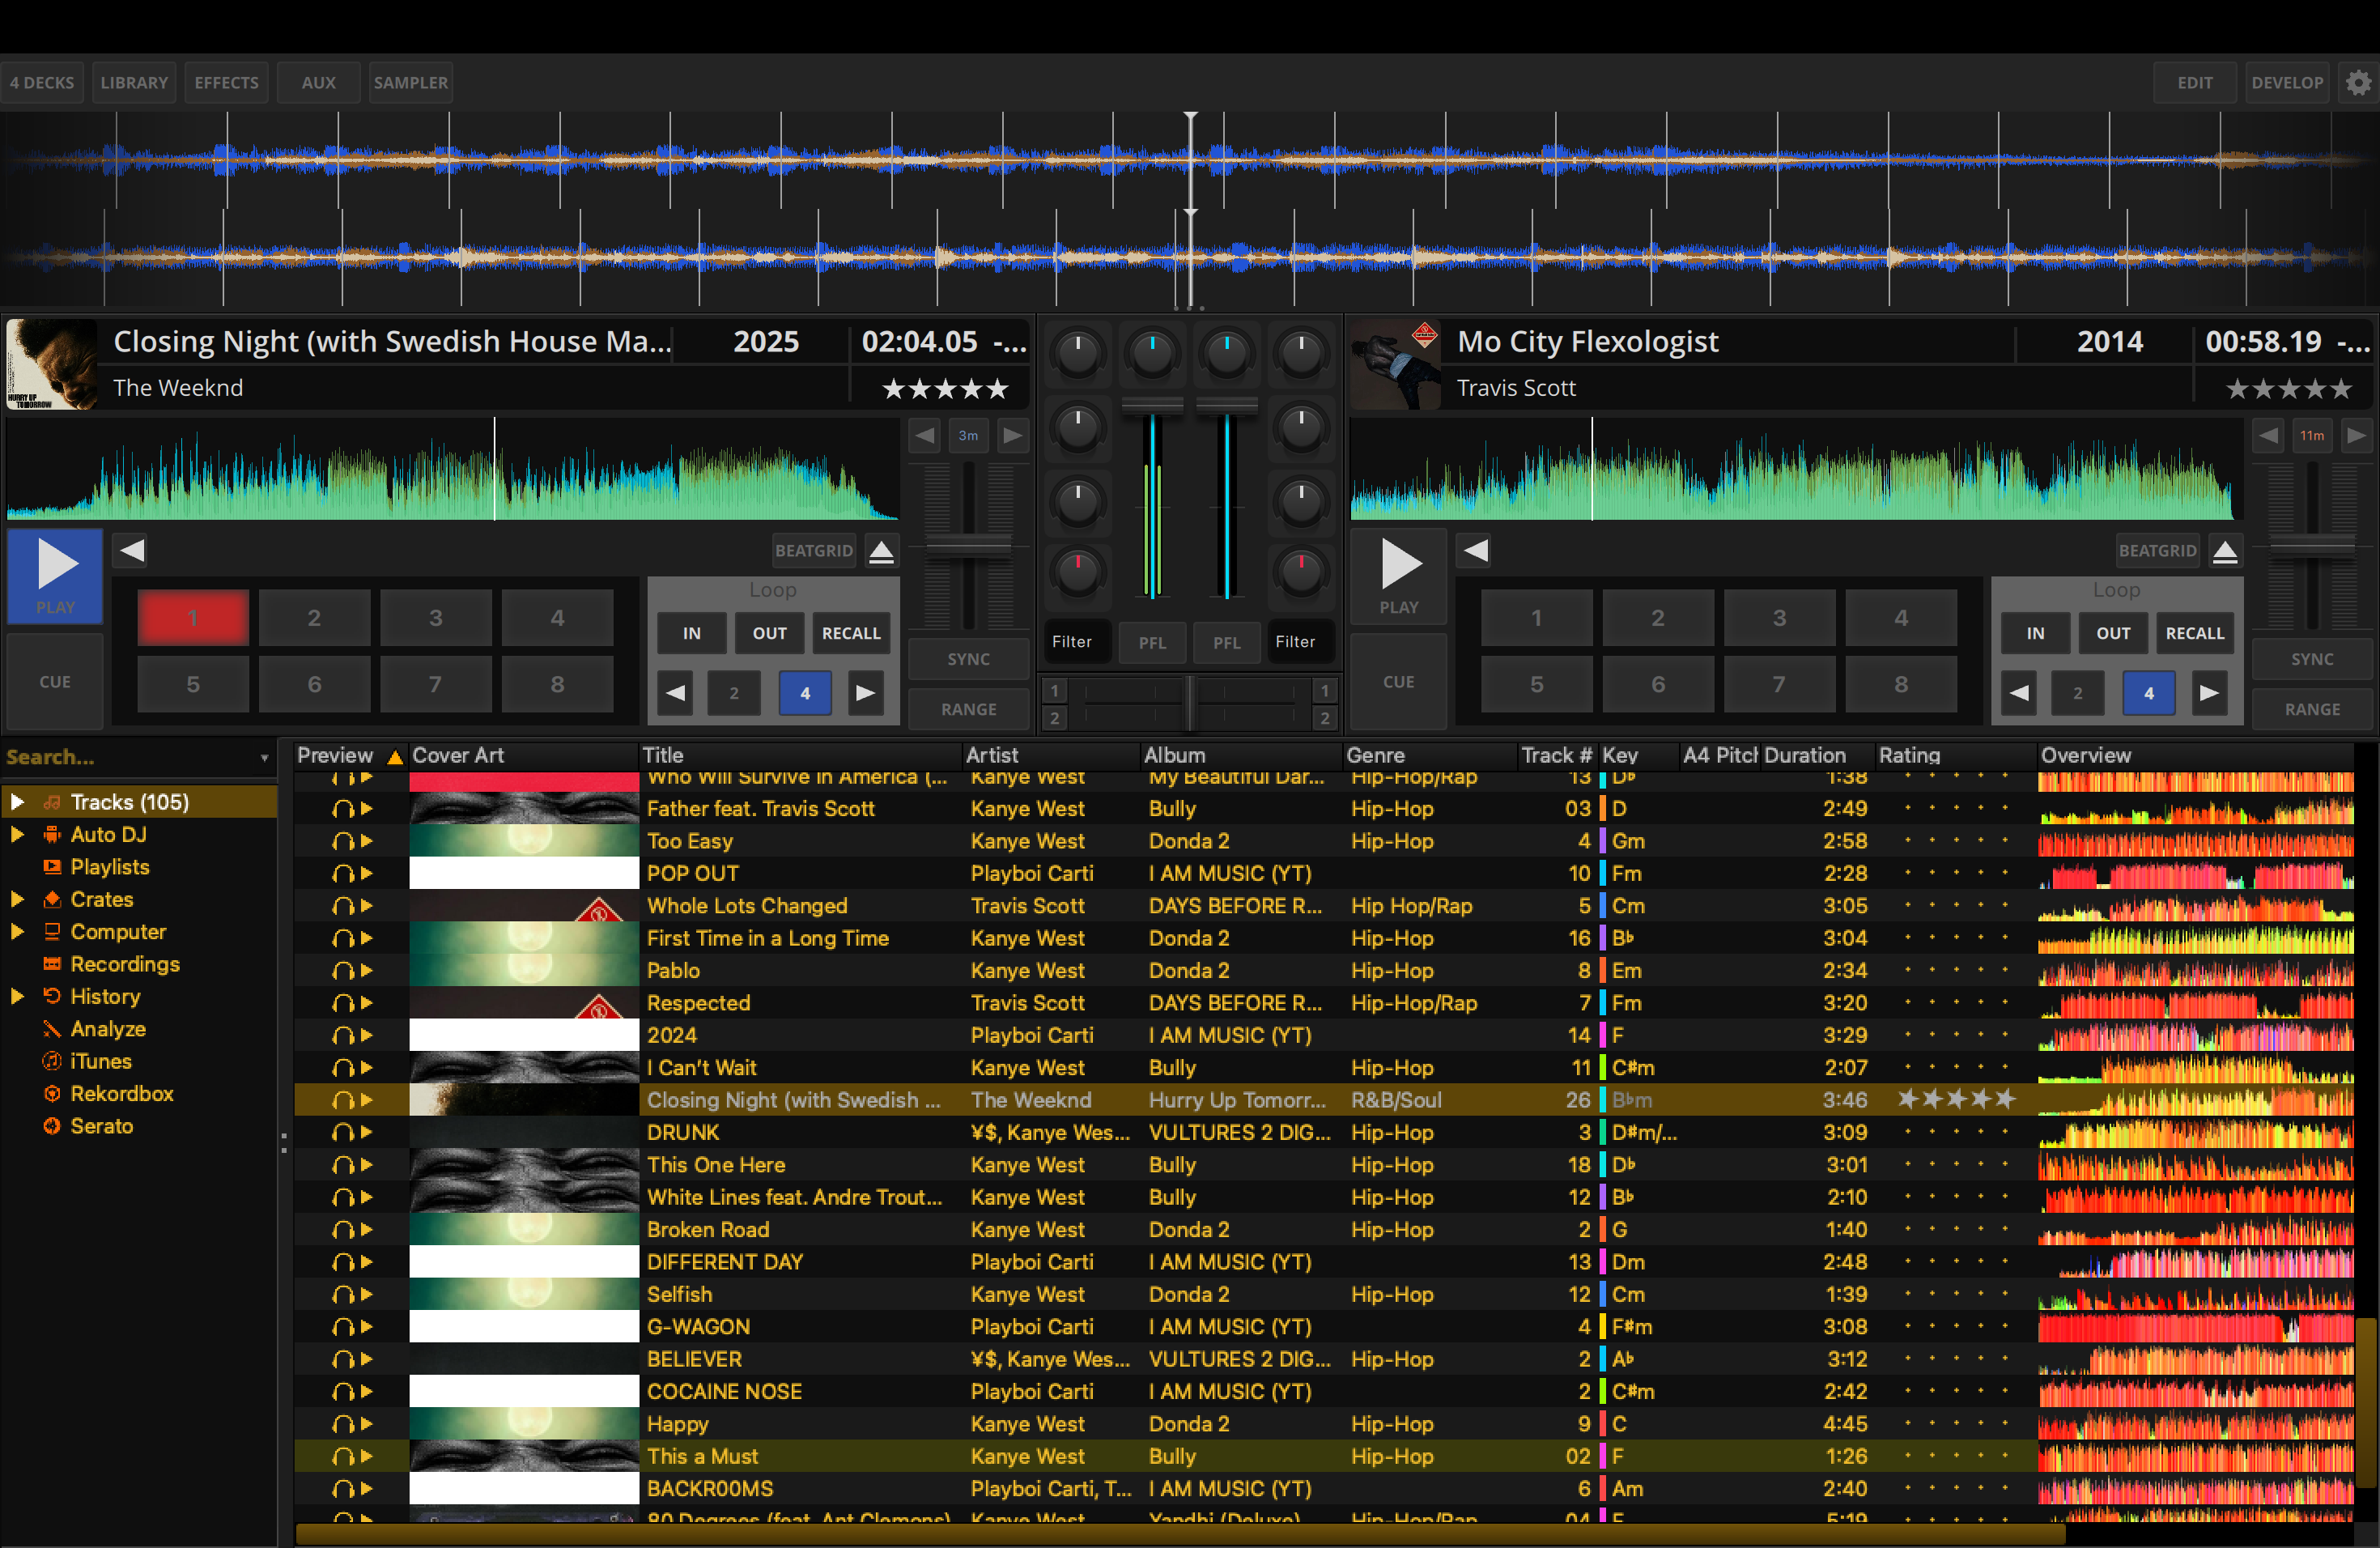The height and width of the screenshot is (1548, 2380).
Task: Click RECALL loop on deck 2
Action: [2195, 633]
